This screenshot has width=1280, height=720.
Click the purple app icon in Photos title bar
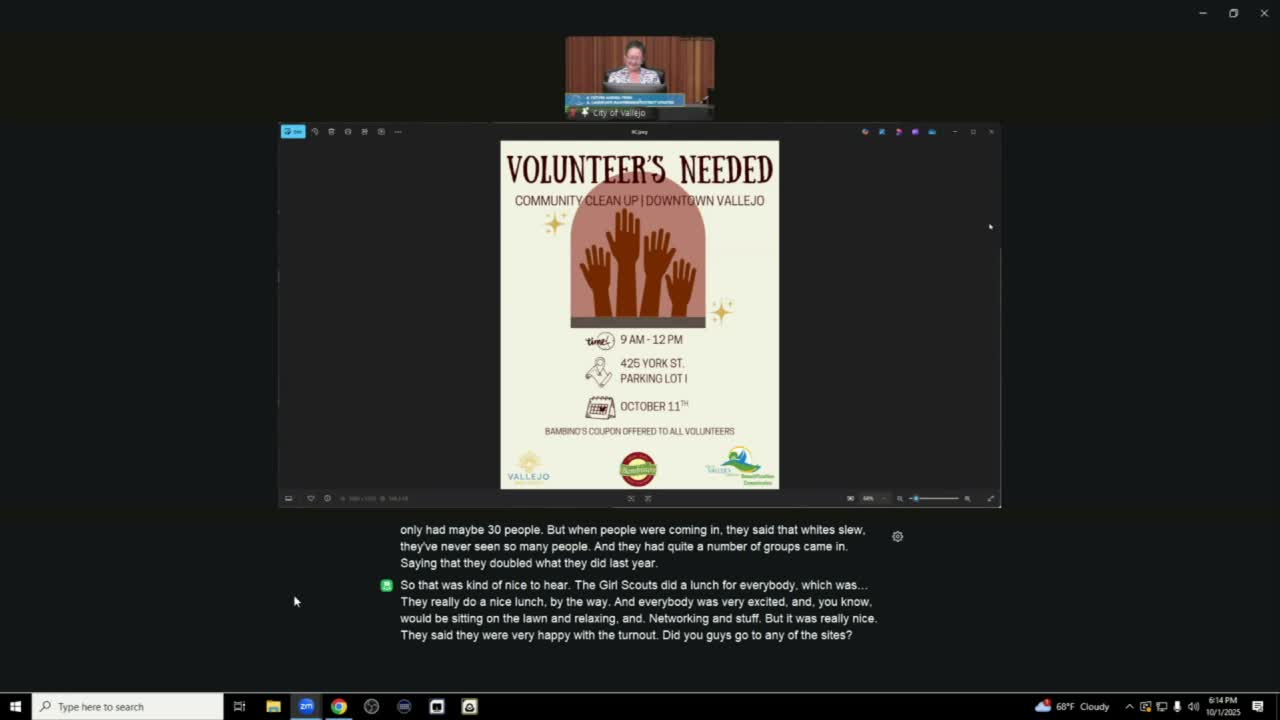(915, 132)
